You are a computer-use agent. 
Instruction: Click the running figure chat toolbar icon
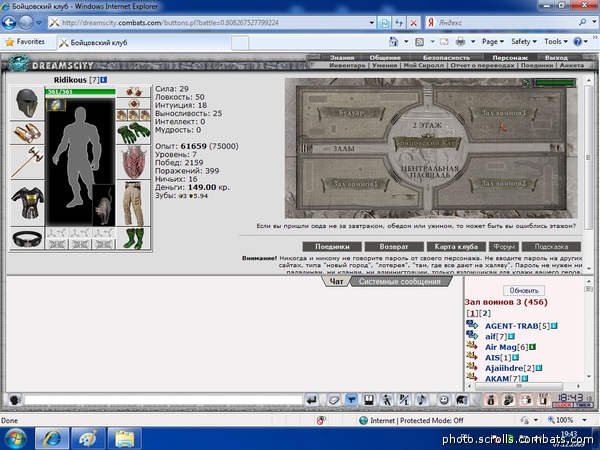[386, 400]
